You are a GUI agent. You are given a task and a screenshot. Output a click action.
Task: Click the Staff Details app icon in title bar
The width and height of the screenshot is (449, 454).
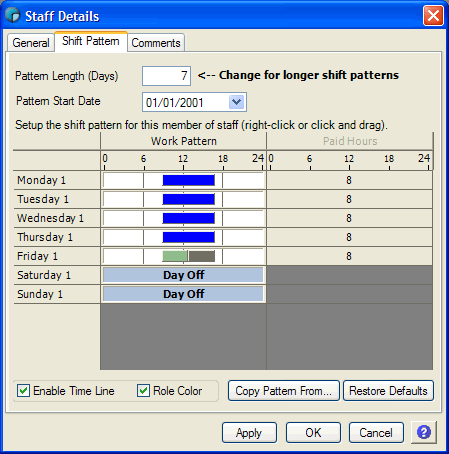pos(13,15)
